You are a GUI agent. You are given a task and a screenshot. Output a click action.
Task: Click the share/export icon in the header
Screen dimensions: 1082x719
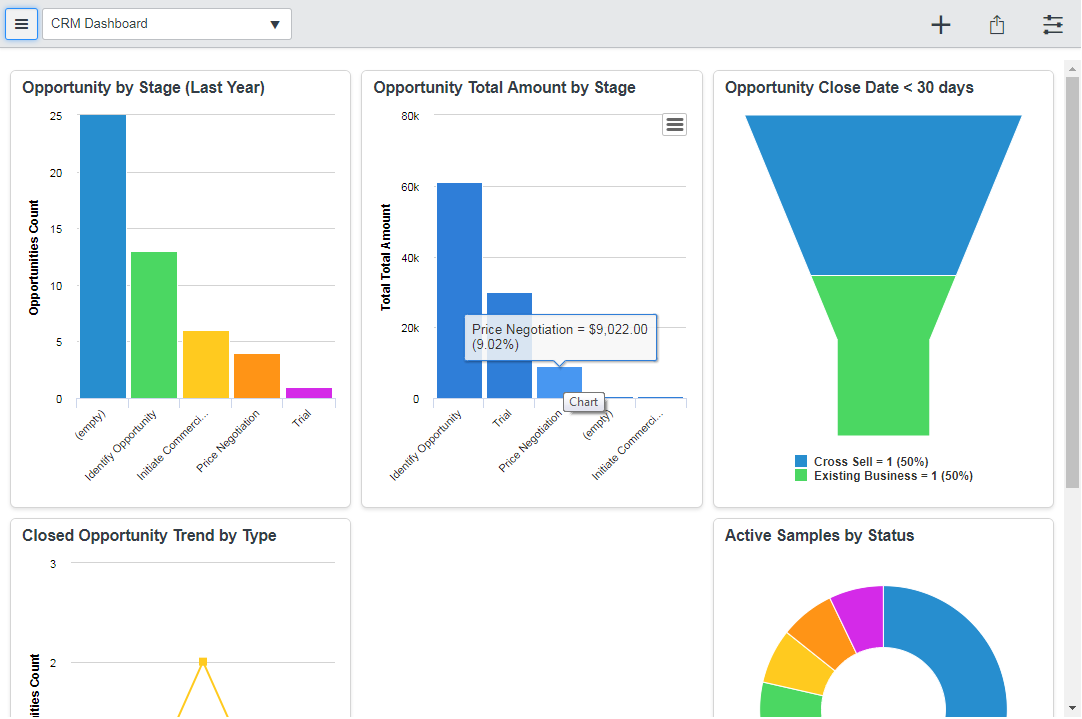[996, 25]
